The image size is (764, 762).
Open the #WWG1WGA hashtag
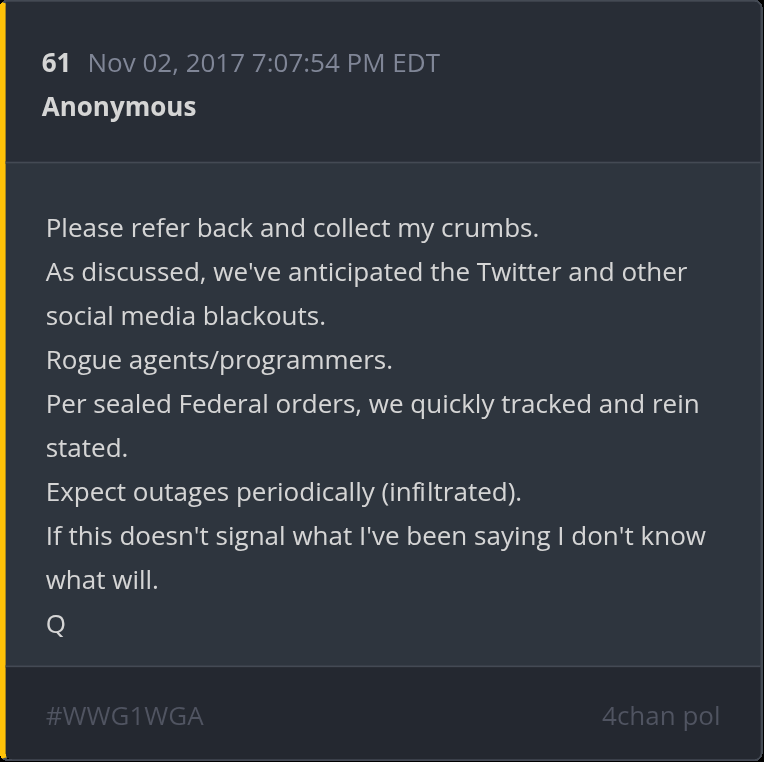[x=124, y=716]
